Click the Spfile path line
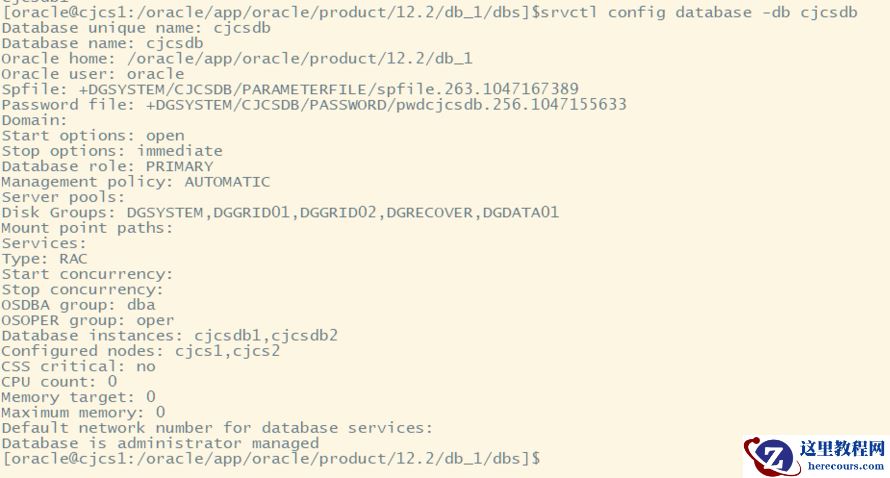Image resolution: width=890 pixels, height=478 pixels. tap(290, 89)
